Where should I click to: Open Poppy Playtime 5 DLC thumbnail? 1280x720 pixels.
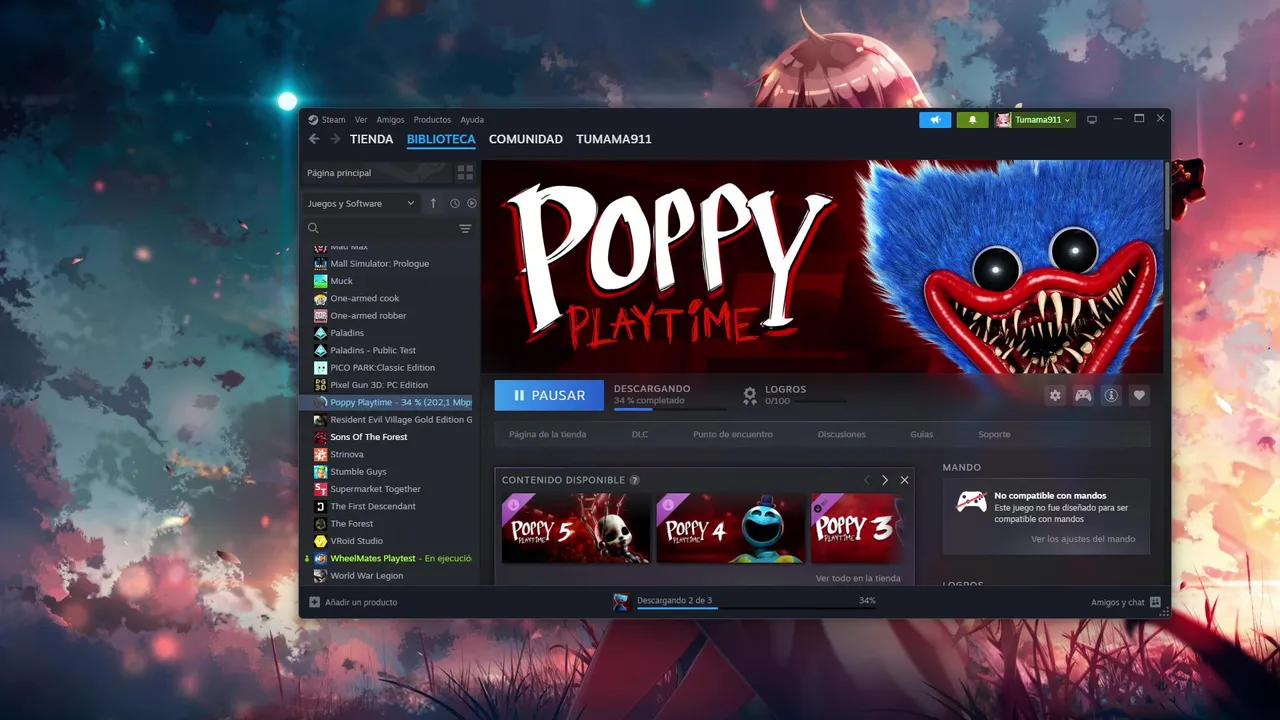click(576, 528)
